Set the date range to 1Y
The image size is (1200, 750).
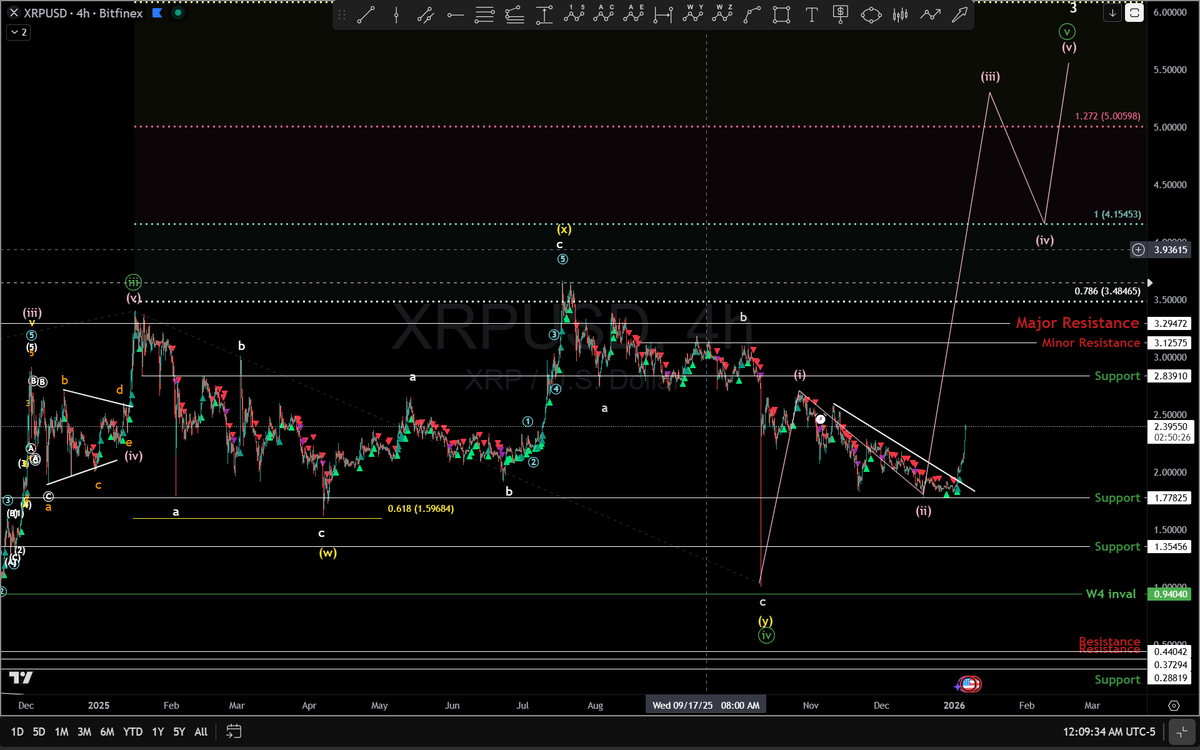(158, 731)
